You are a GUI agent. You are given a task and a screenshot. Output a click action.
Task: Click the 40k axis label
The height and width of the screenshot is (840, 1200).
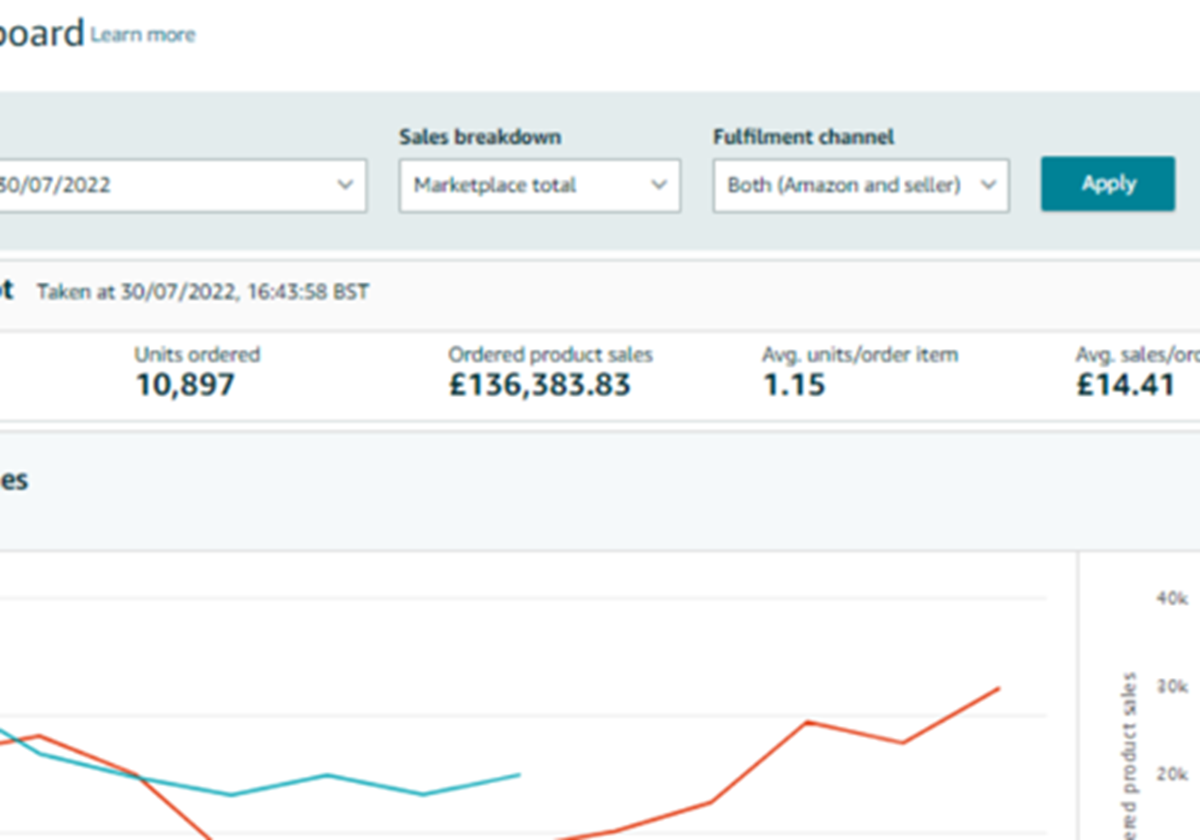[1172, 598]
